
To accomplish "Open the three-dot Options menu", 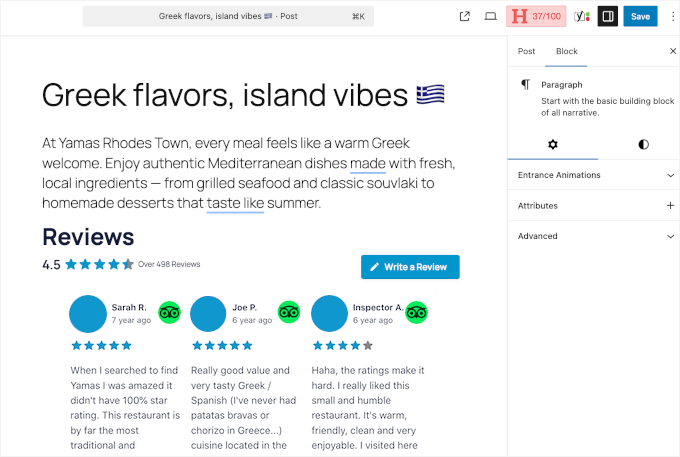I will click(672, 16).
